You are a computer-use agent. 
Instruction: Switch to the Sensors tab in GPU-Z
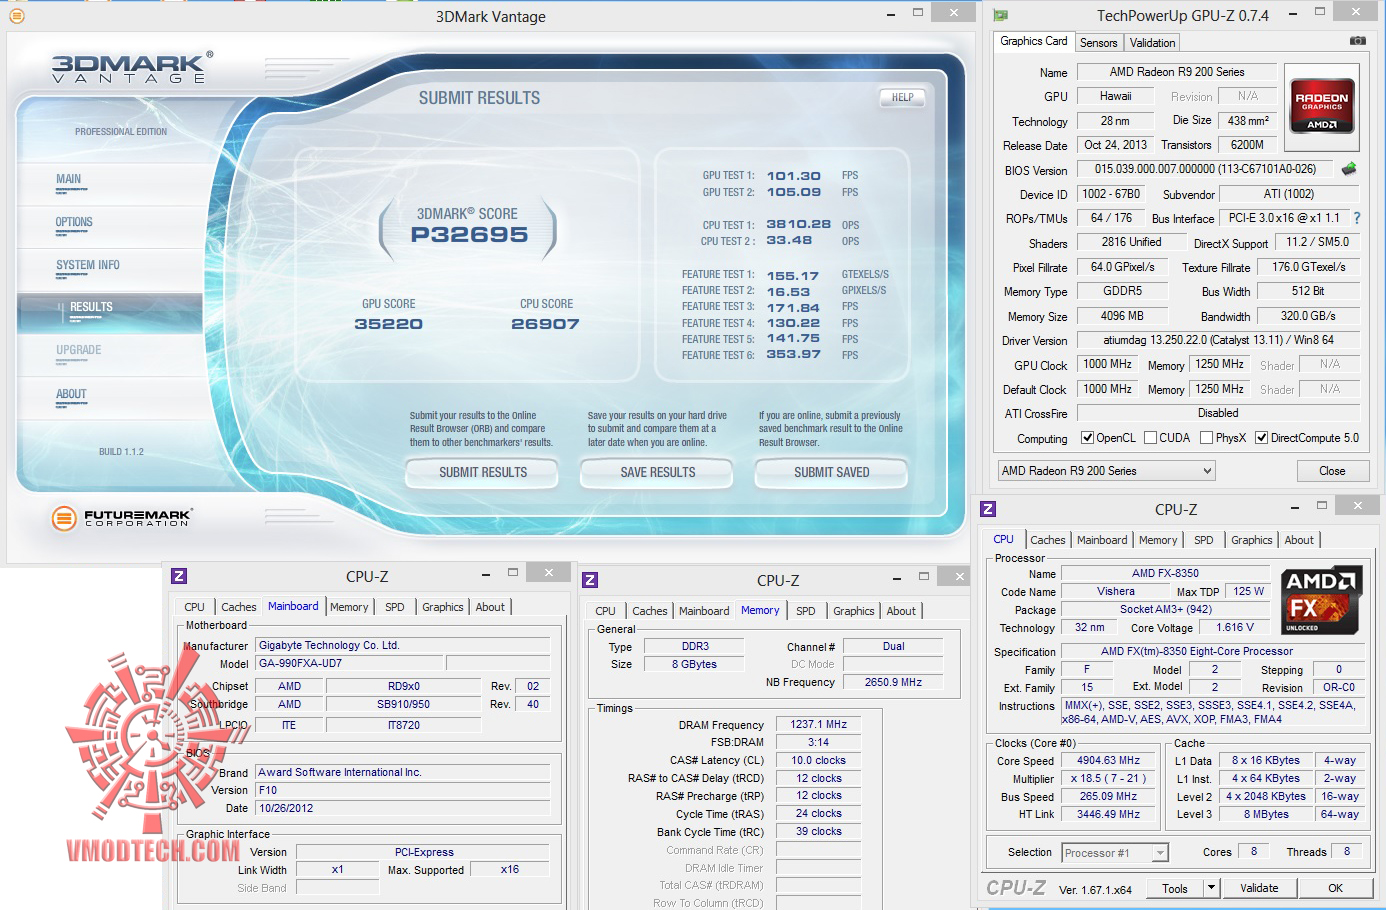pyautogui.click(x=1098, y=43)
